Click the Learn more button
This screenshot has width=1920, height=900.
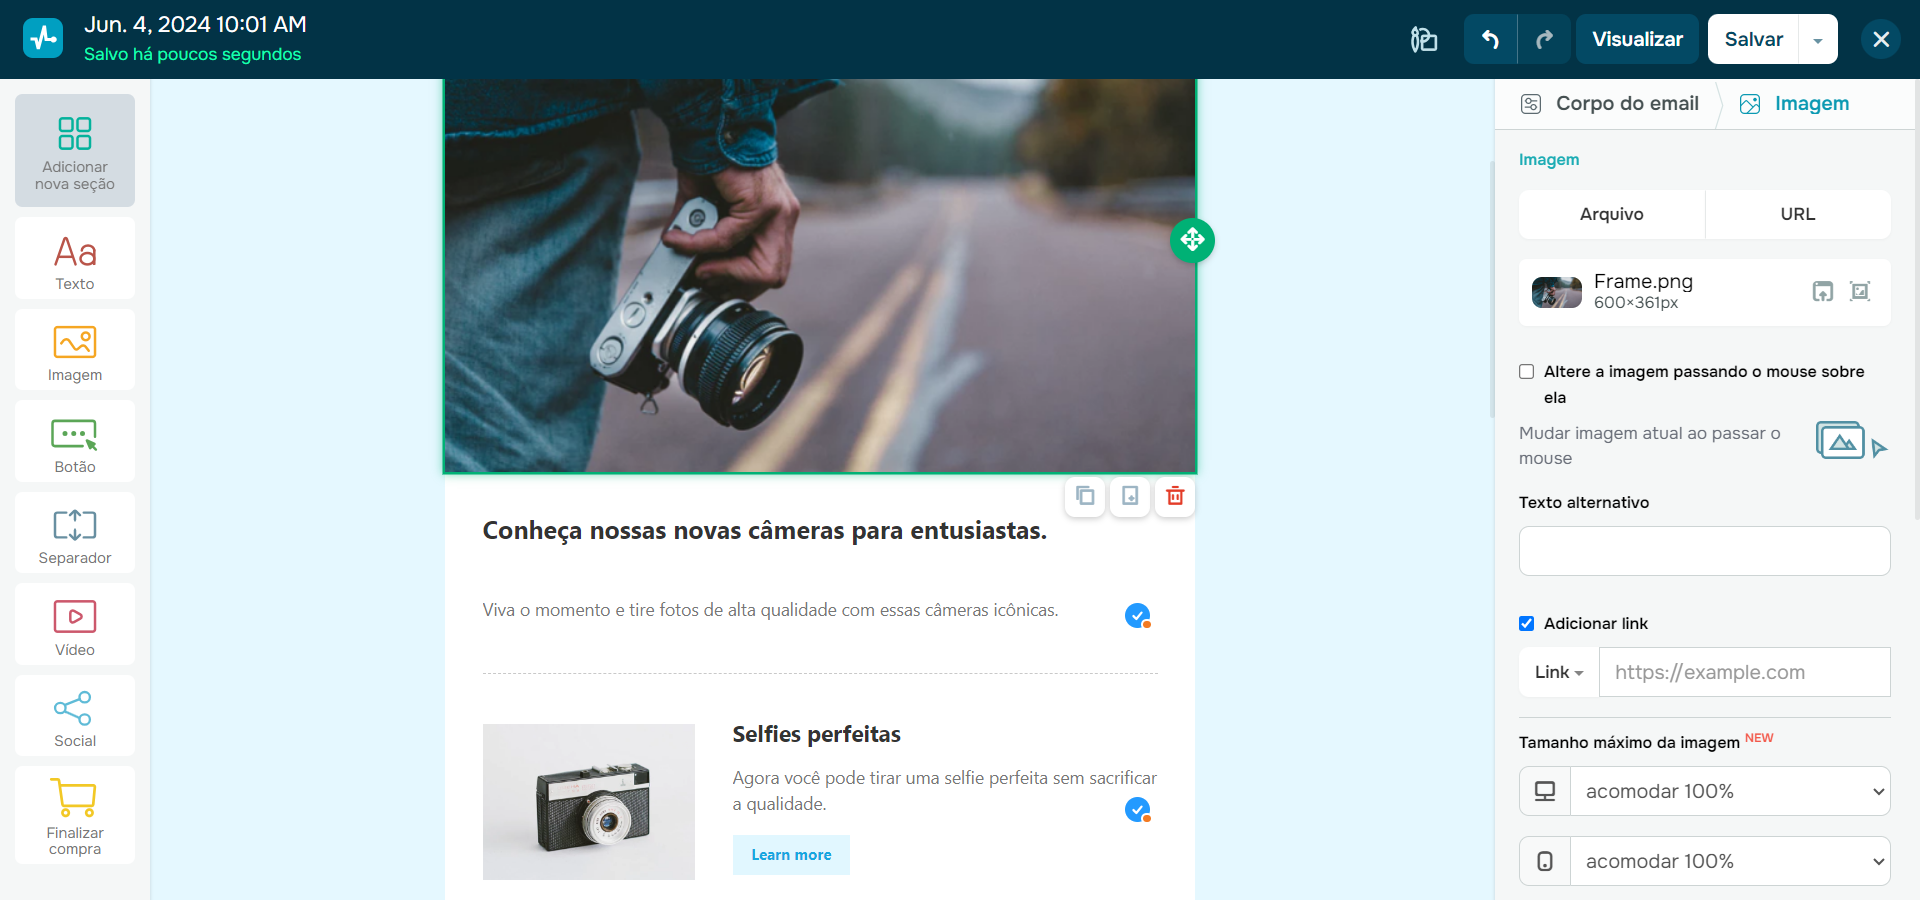[x=791, y=855]
